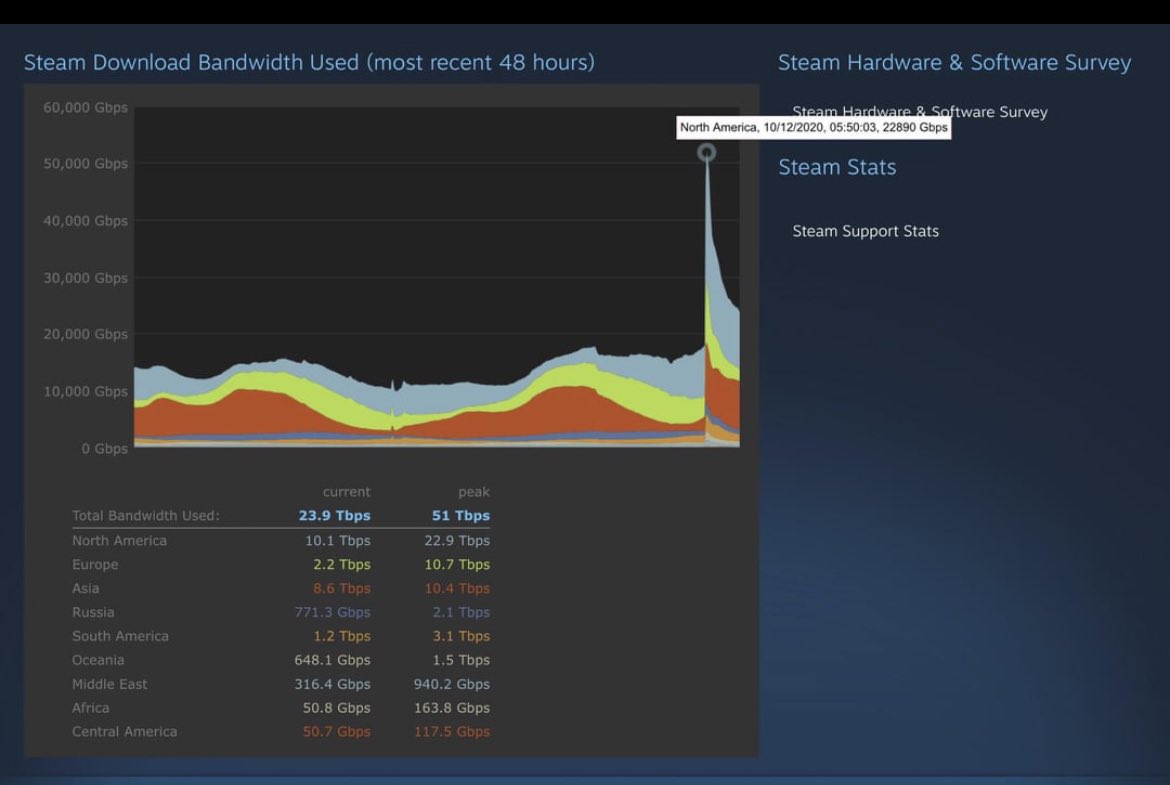
Task: Select the Russia row in bandwidth table
Action: (281, 612)
